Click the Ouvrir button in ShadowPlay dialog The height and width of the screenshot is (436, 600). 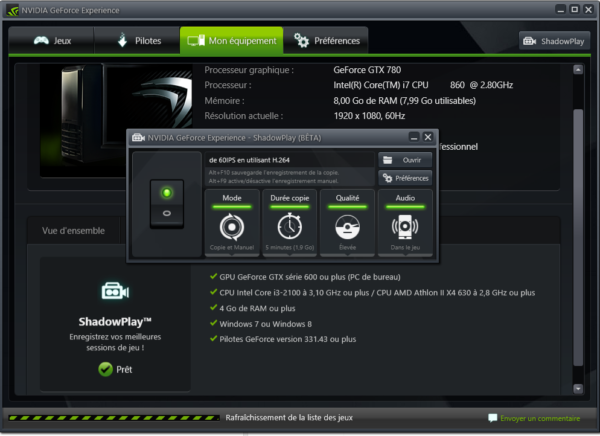(405, 160)
